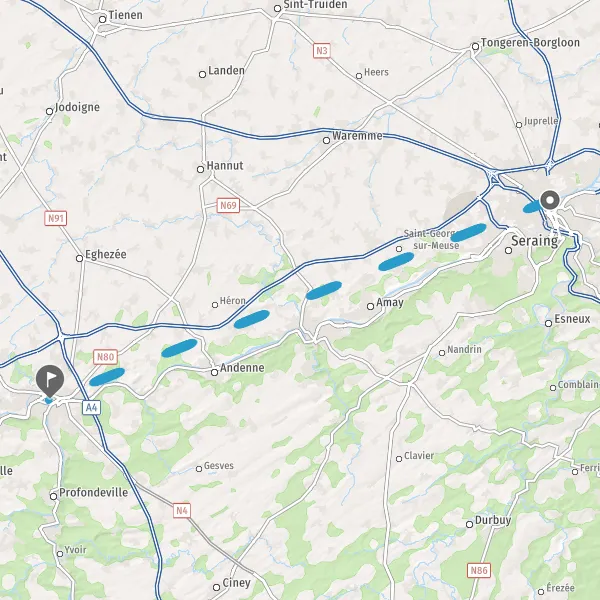Viewport: 600px width, 600px height.
Task: Select the Eghezée town label
Action: (106, 254)
